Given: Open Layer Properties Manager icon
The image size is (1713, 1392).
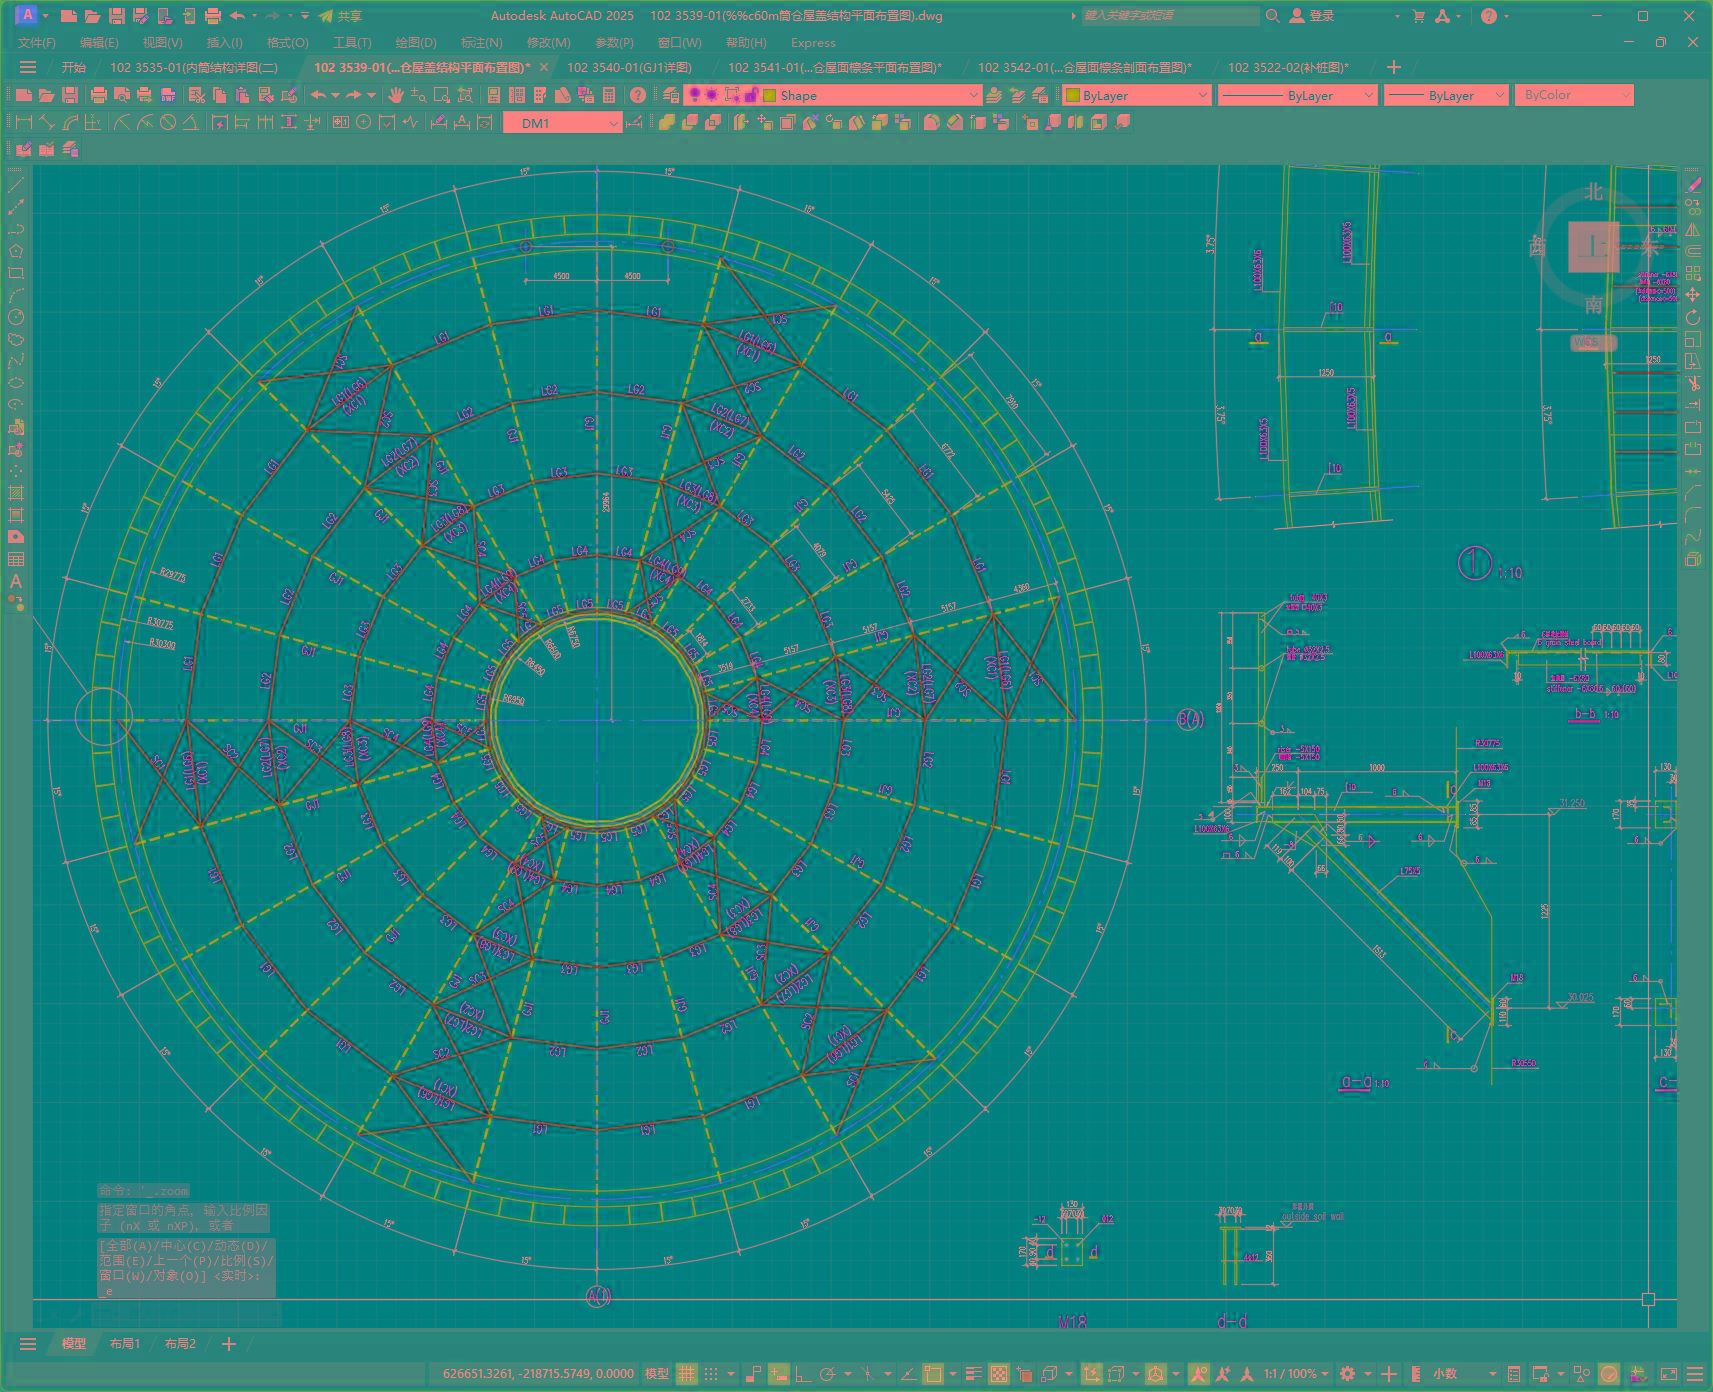Looking at the screenshot, I should tap(670, 95).
